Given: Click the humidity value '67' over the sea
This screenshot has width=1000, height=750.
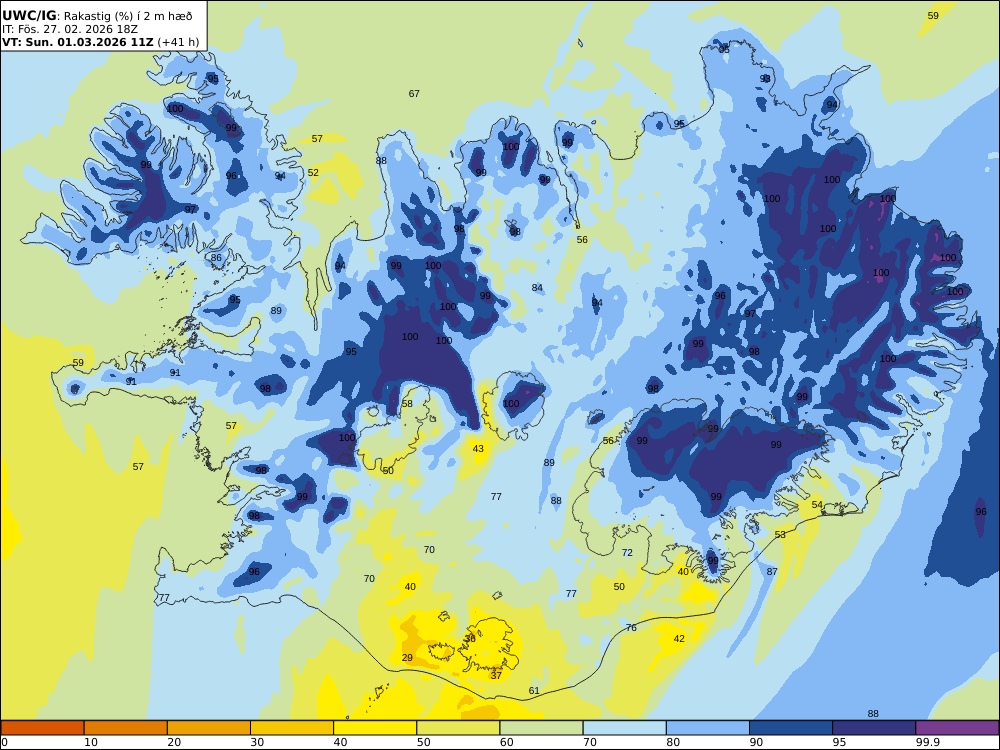Looking at the screenshot, I should 414,94.
